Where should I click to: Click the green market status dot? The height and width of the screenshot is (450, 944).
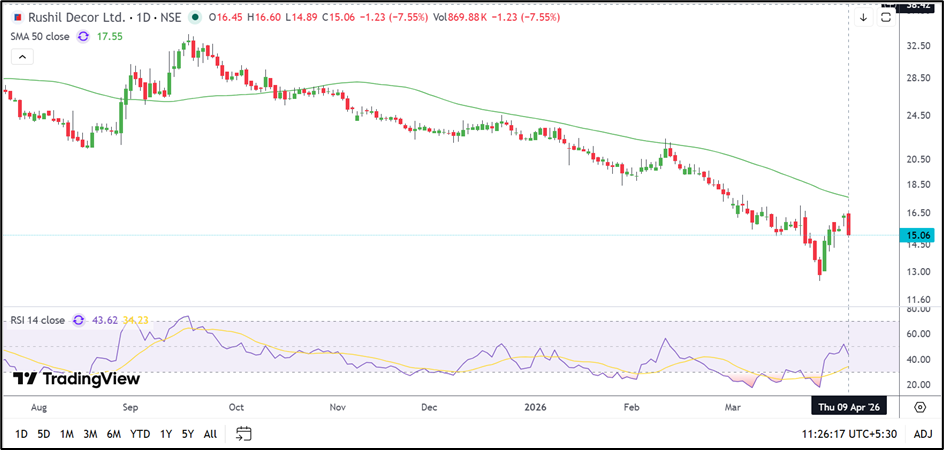[x=194, y=17]
